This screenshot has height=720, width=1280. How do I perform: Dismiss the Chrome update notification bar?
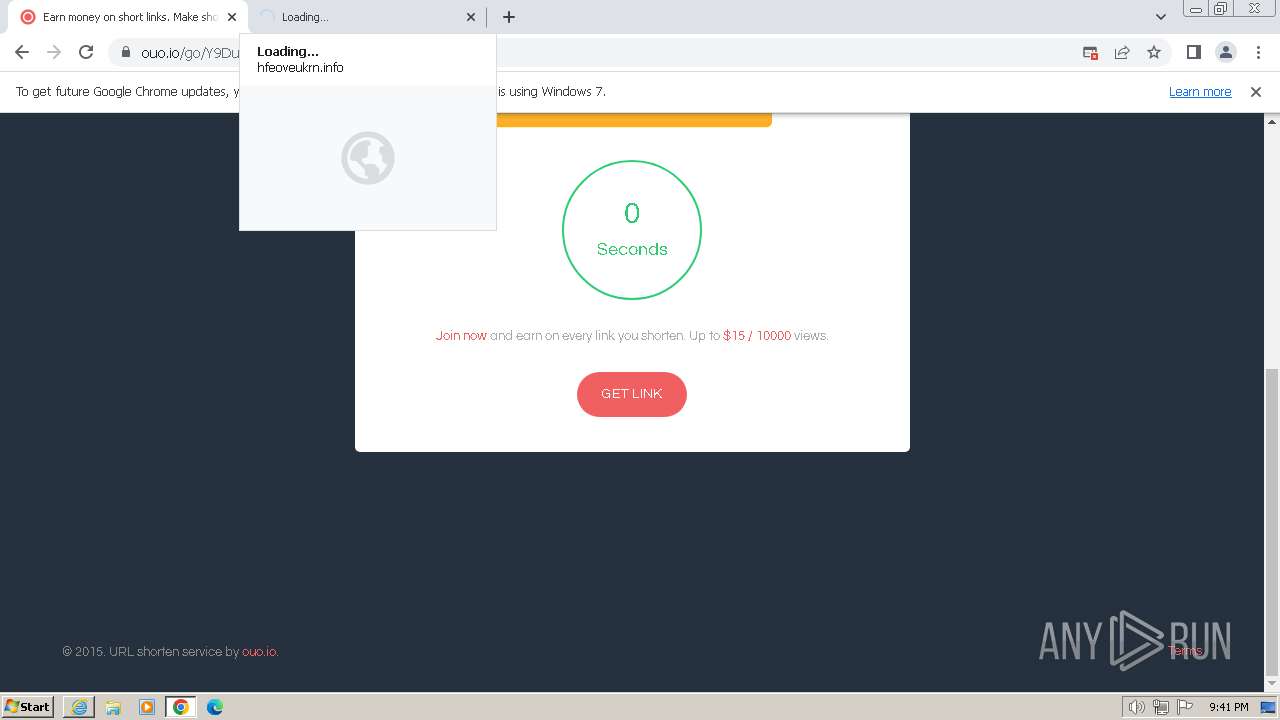click(1256, 91)
